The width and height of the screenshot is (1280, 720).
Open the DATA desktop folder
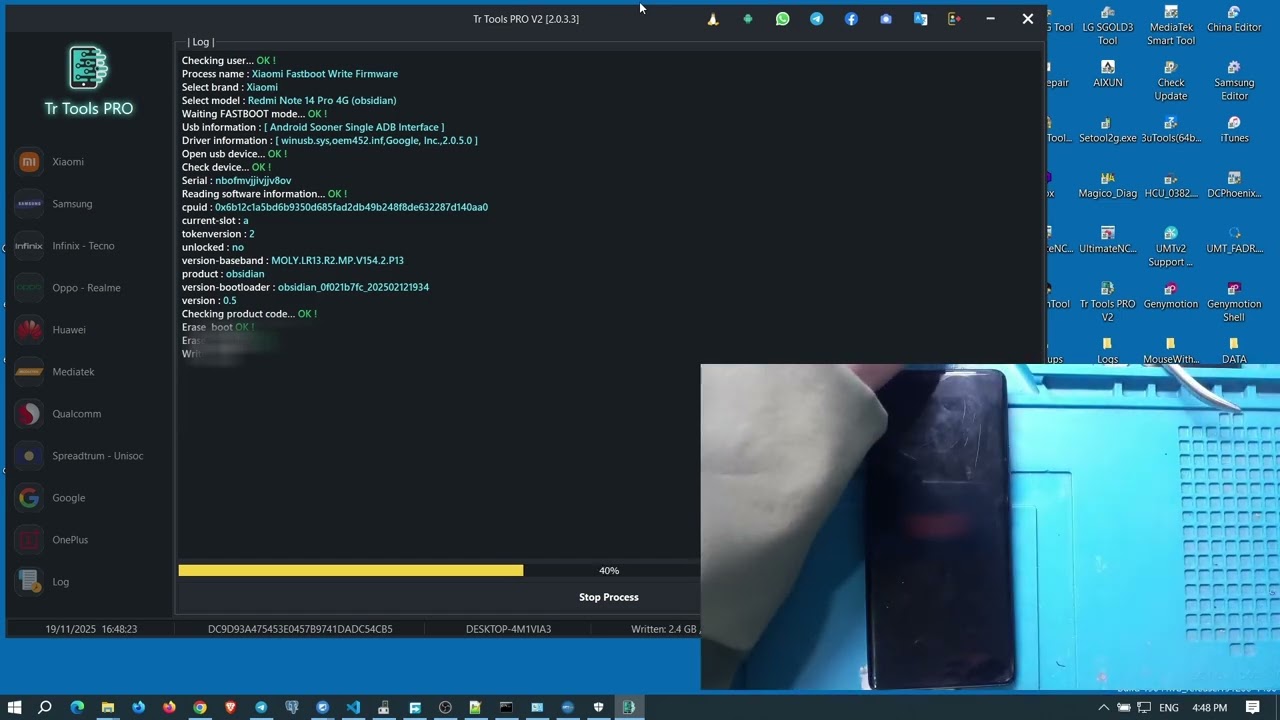[1234, 351]
